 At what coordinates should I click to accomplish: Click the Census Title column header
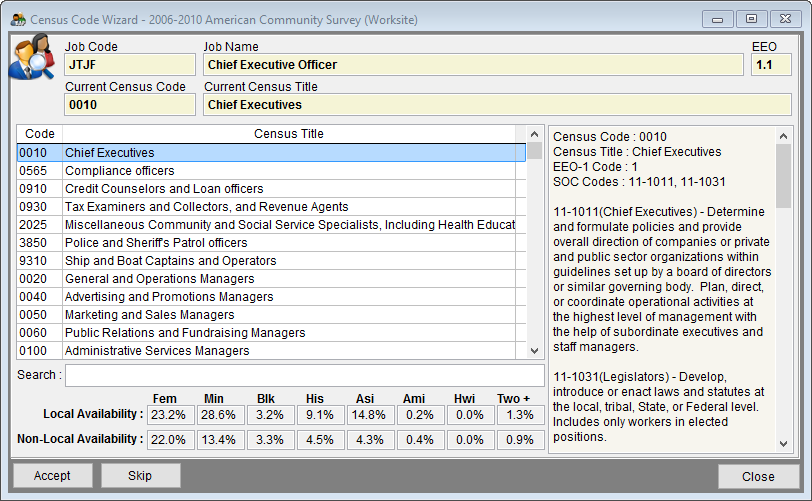click(x=288, y=134)
